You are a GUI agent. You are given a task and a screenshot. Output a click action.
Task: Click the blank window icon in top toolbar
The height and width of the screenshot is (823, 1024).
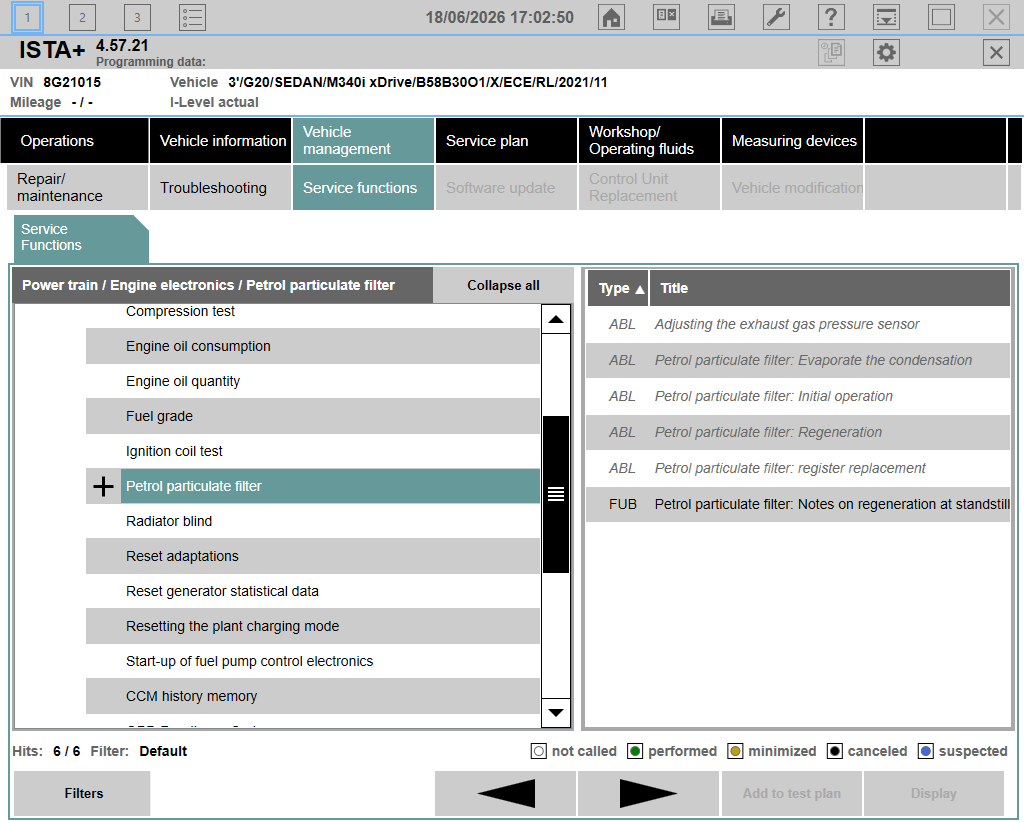click(x=941, y=18)
